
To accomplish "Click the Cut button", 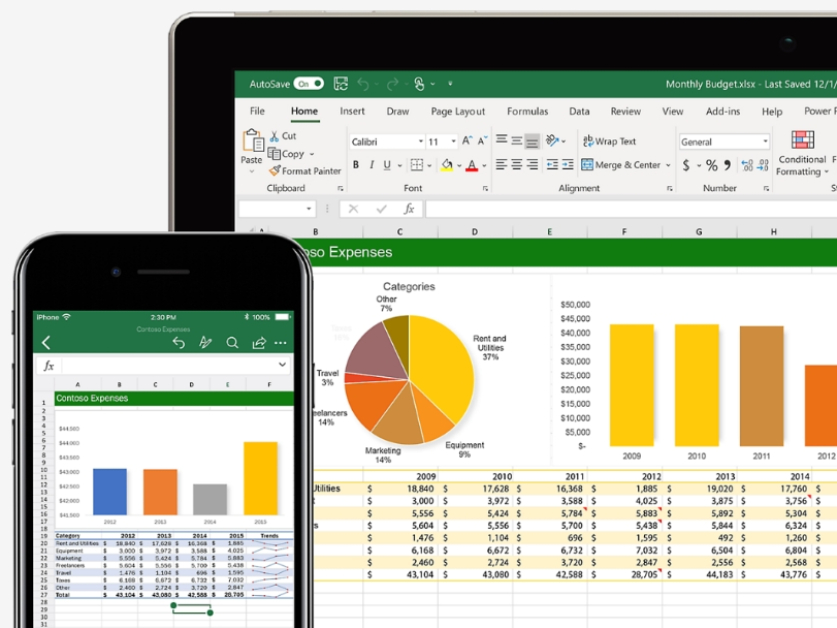I will coord(283,136).
